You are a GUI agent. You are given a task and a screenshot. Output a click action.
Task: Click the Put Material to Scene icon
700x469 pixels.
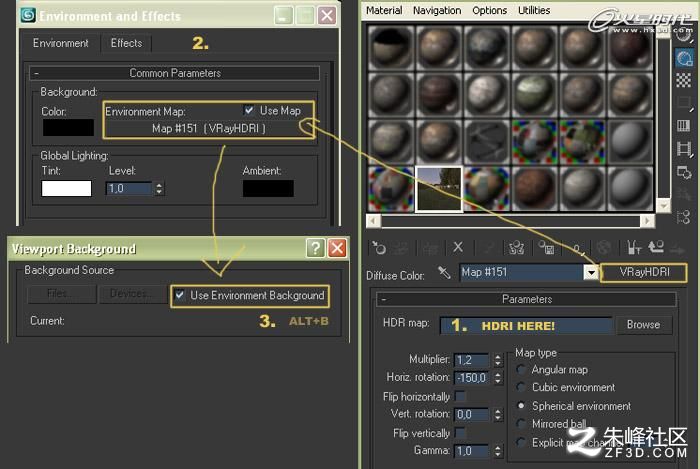(400, 248)
